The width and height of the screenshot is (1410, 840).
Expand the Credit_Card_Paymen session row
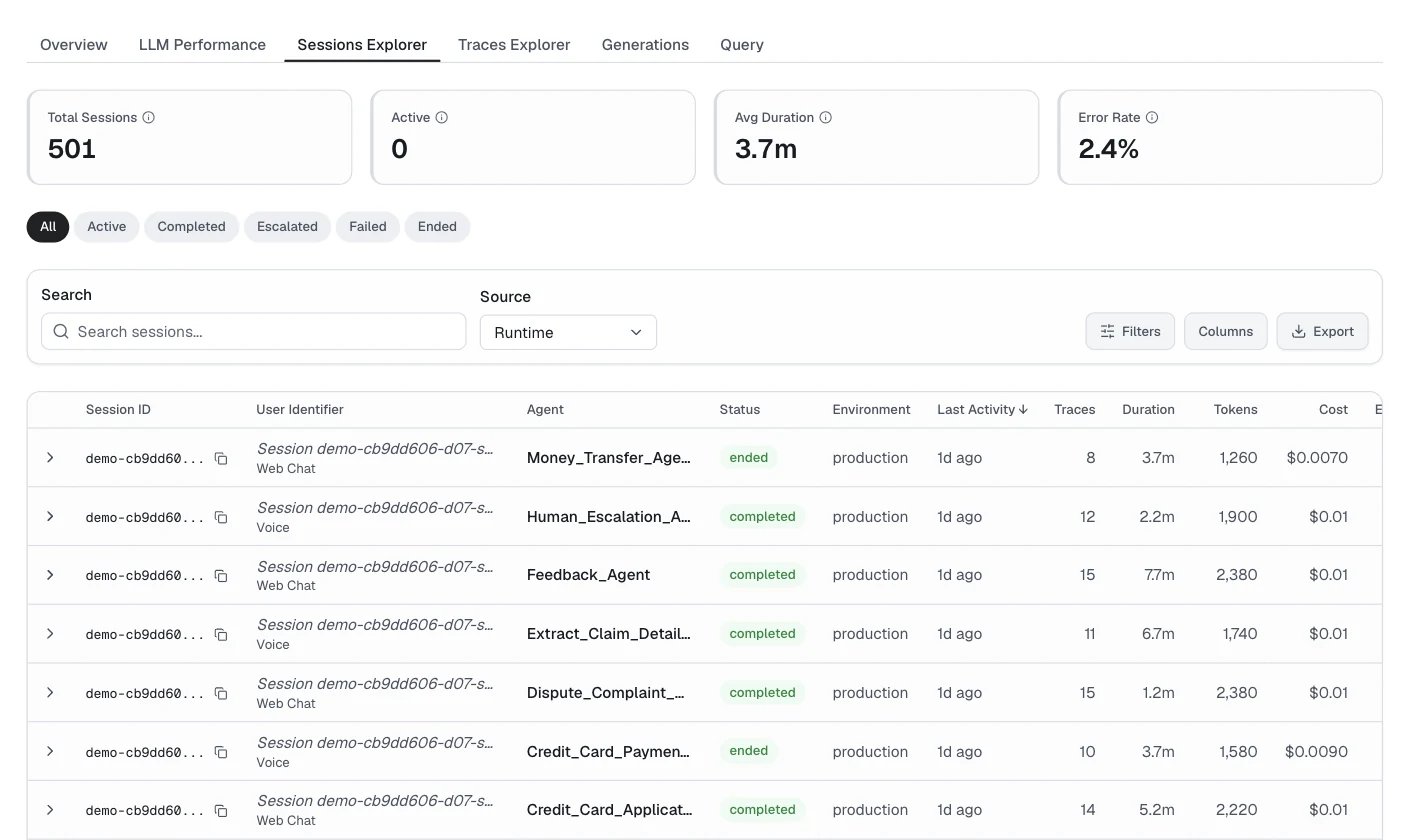point(50,751)
